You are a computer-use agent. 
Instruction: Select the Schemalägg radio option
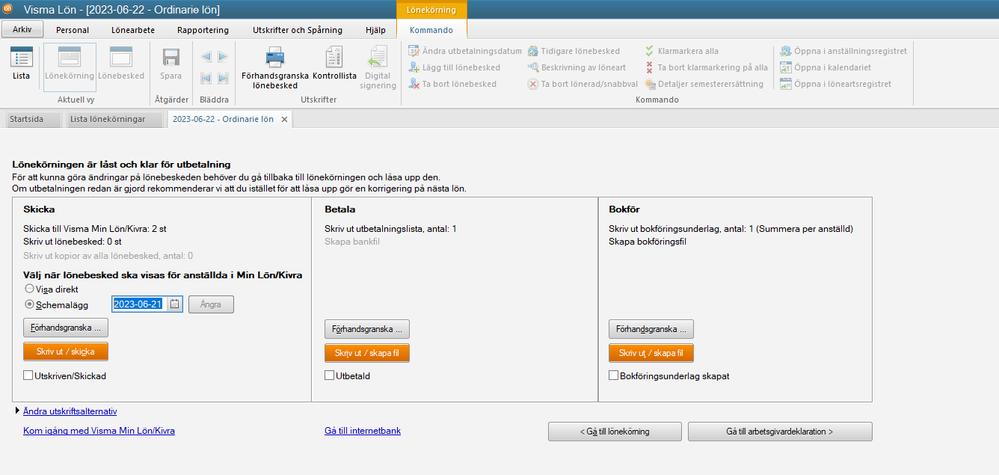pyautogui.click(x=29, y=304)
